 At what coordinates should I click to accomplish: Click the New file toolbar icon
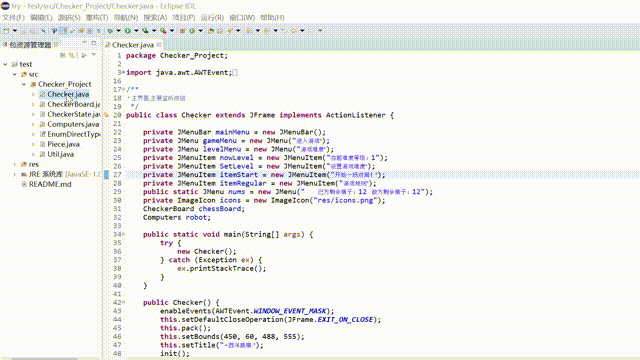(x=6, y=31)
